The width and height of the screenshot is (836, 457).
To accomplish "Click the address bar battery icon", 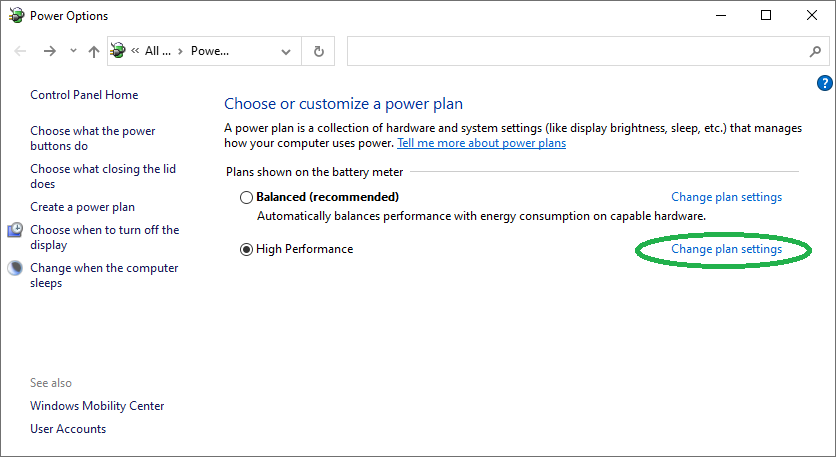I will (x=118, y=51).
